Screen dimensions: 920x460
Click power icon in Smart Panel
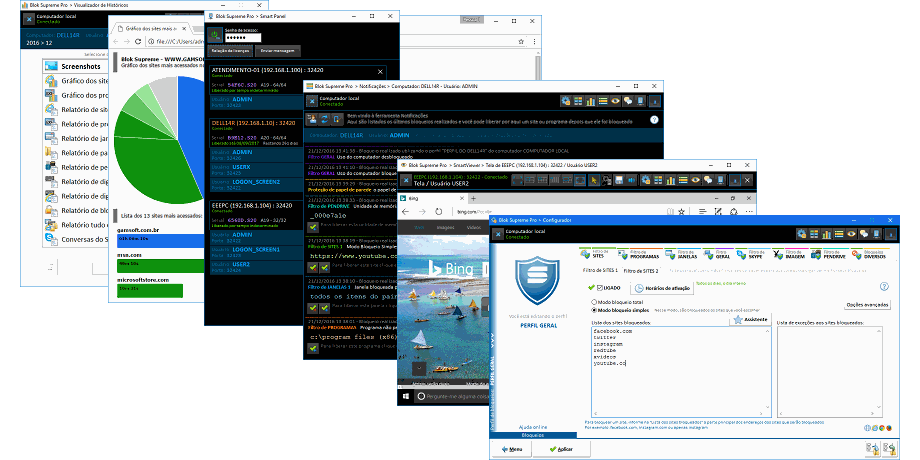pyautogui.click(x=215, y=34)
